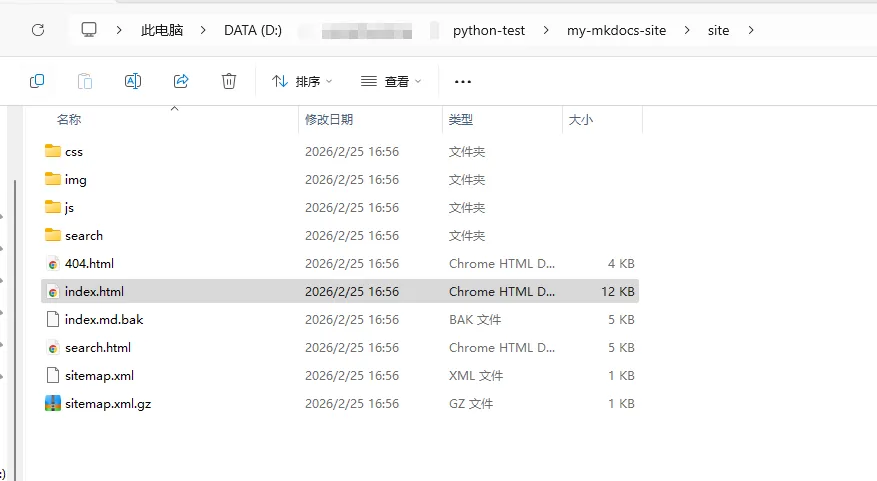Sort by Name (名称) column header
The image size is (877, 481).
(69, 119)
